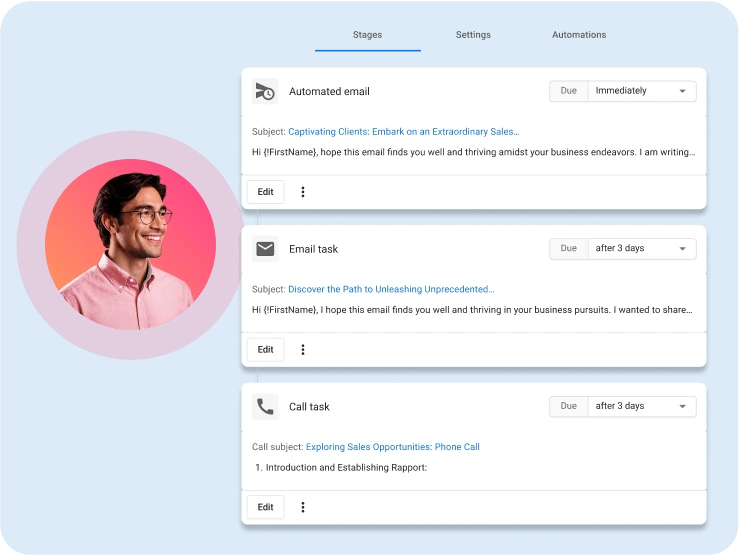Expand the 'Immediately' due dropdown
This screenshot has height=555, width=739.
641,91
